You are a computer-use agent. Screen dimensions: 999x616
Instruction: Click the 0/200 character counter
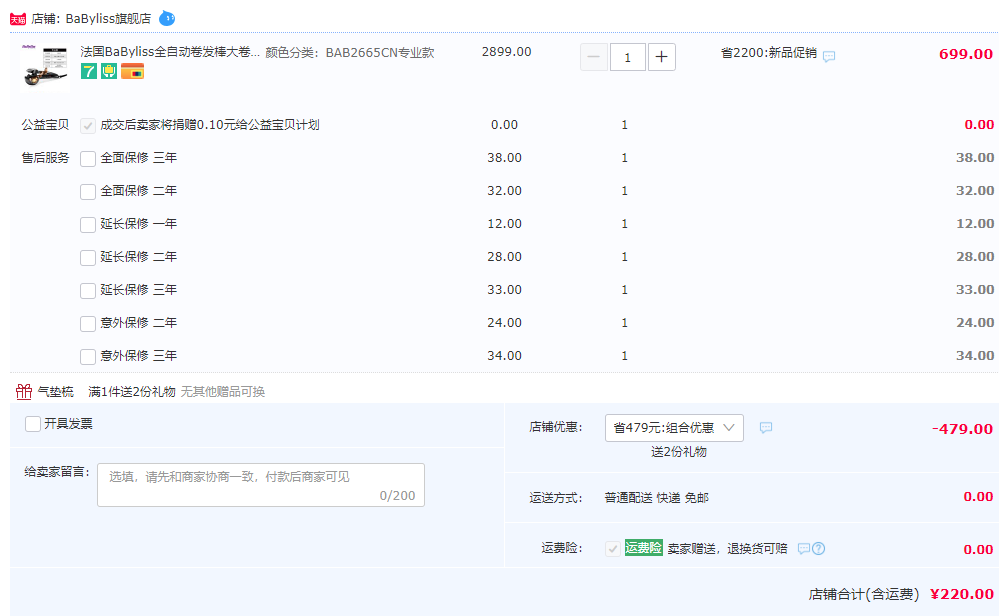[397, 495]
